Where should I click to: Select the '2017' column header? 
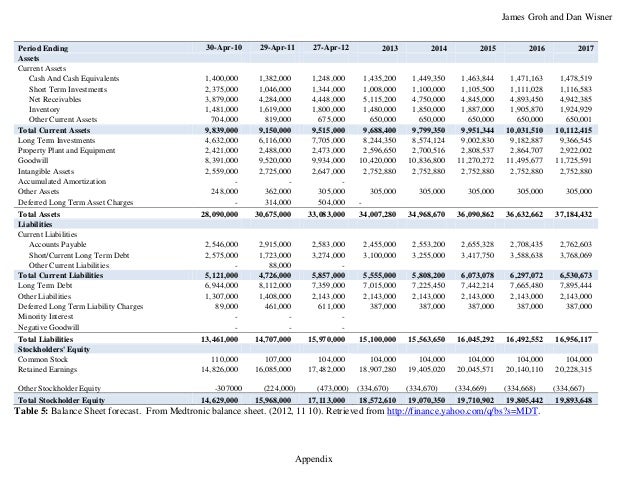[586, 48]
